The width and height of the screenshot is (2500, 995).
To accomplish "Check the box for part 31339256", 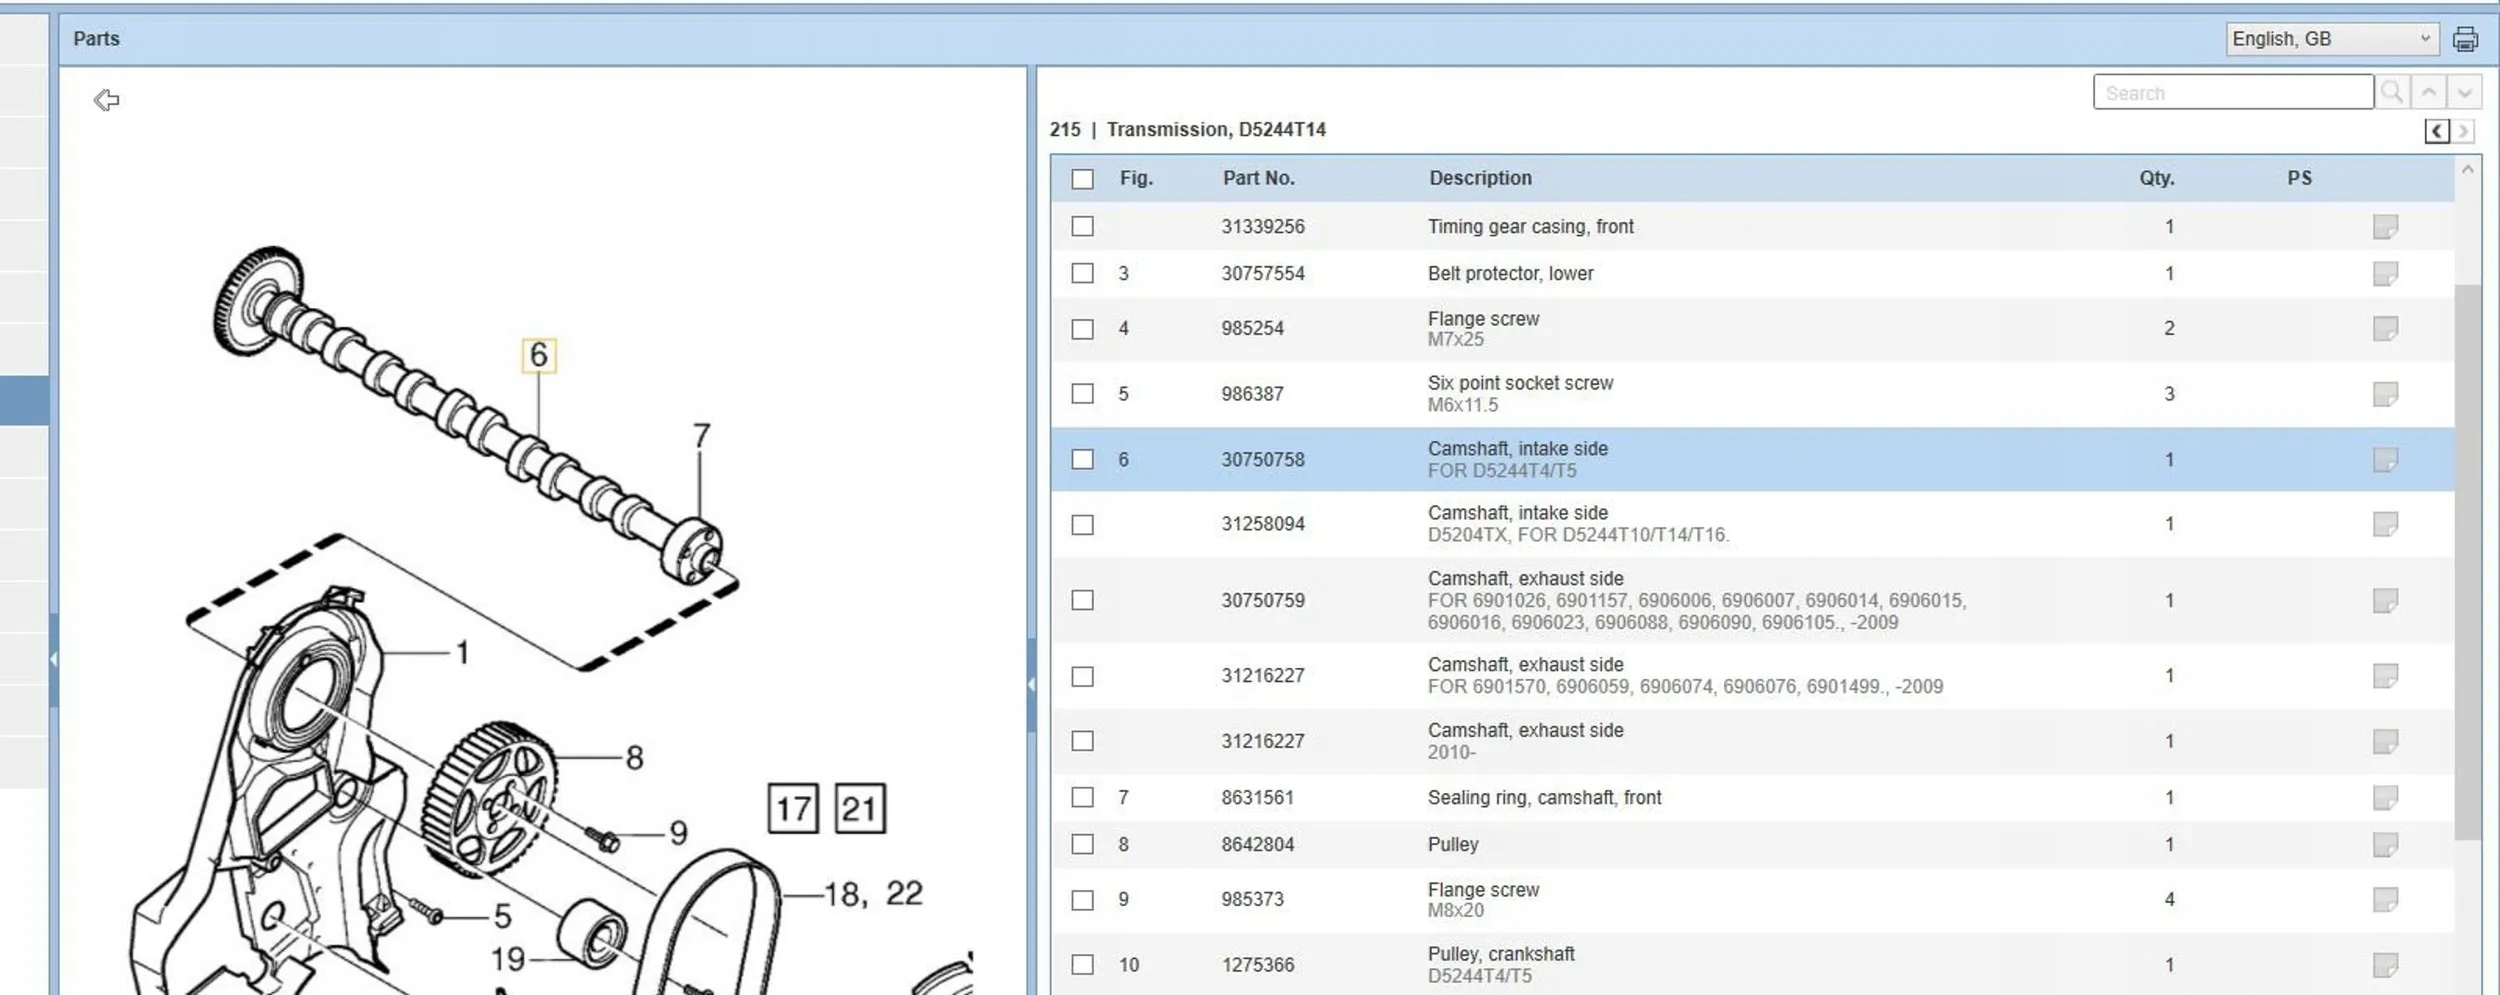I will pyautogui.click(x=1082, y=227).
